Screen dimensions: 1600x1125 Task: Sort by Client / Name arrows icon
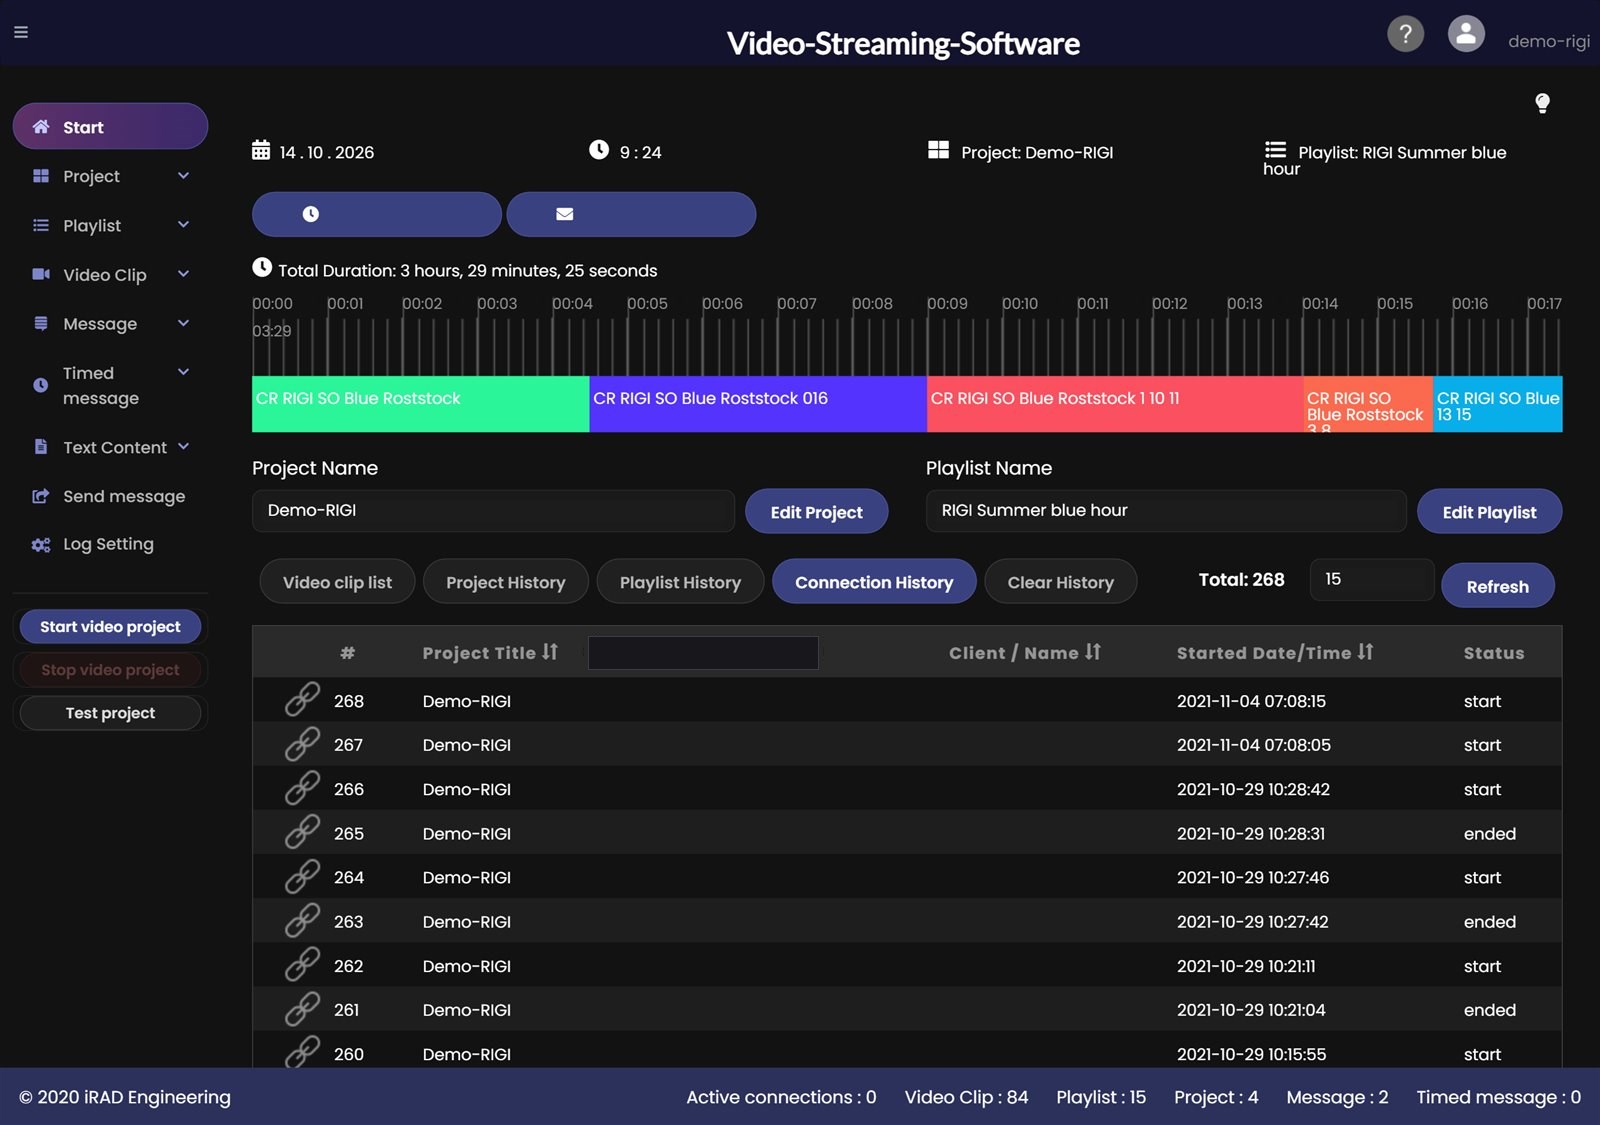1093,652
